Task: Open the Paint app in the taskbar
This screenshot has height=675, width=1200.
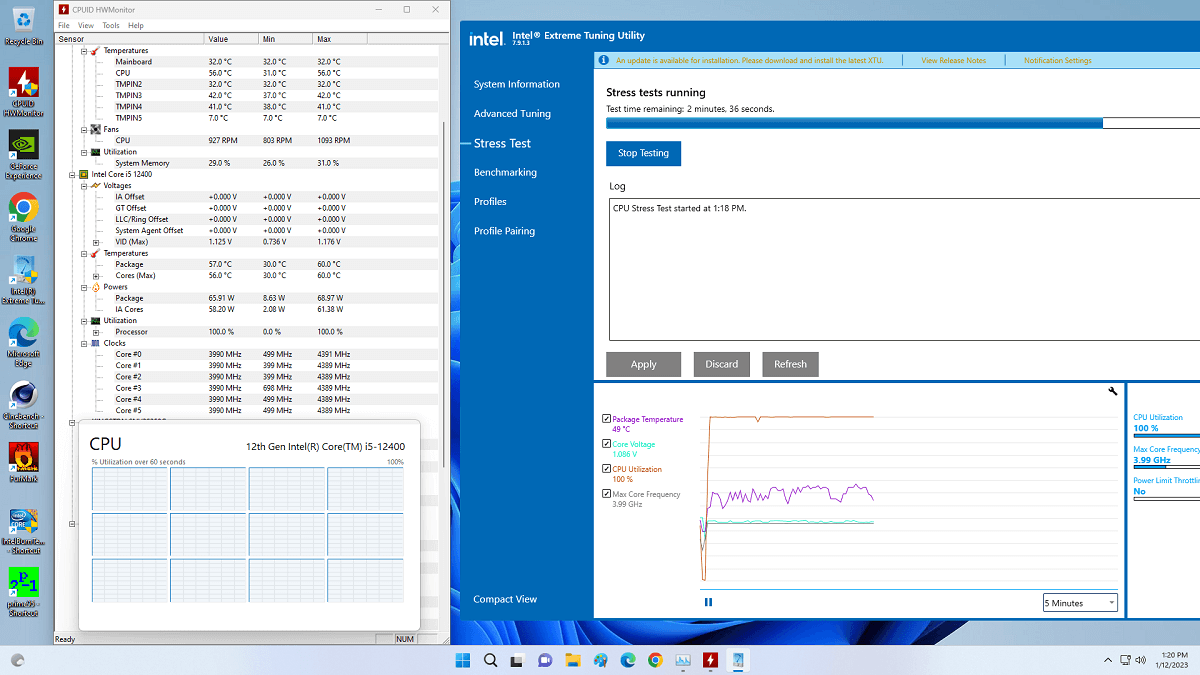Action: point(601,660)
